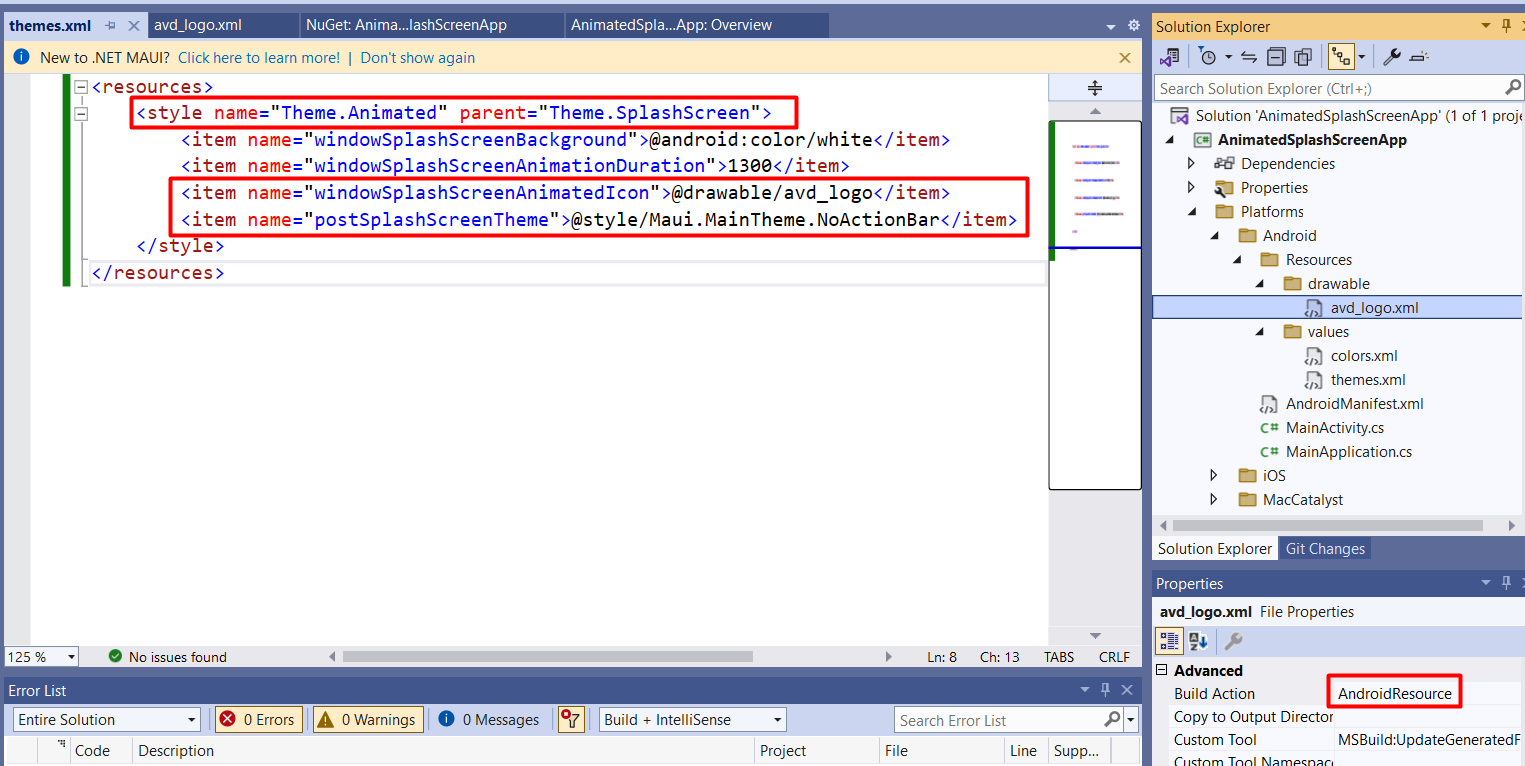Click the TABS indentation indicator
Image resolution: width=1525 pixels, height=766 pixels.
1058,657
